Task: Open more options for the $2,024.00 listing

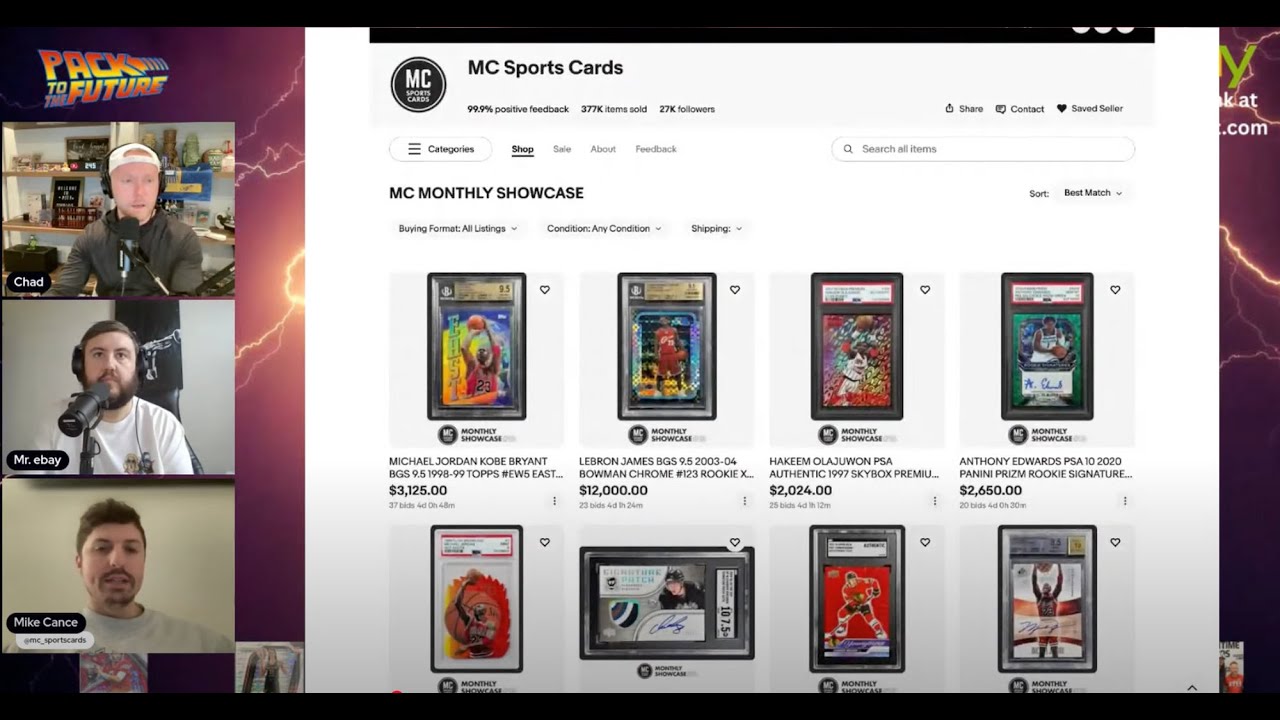Action: click(x=935, y=501)
